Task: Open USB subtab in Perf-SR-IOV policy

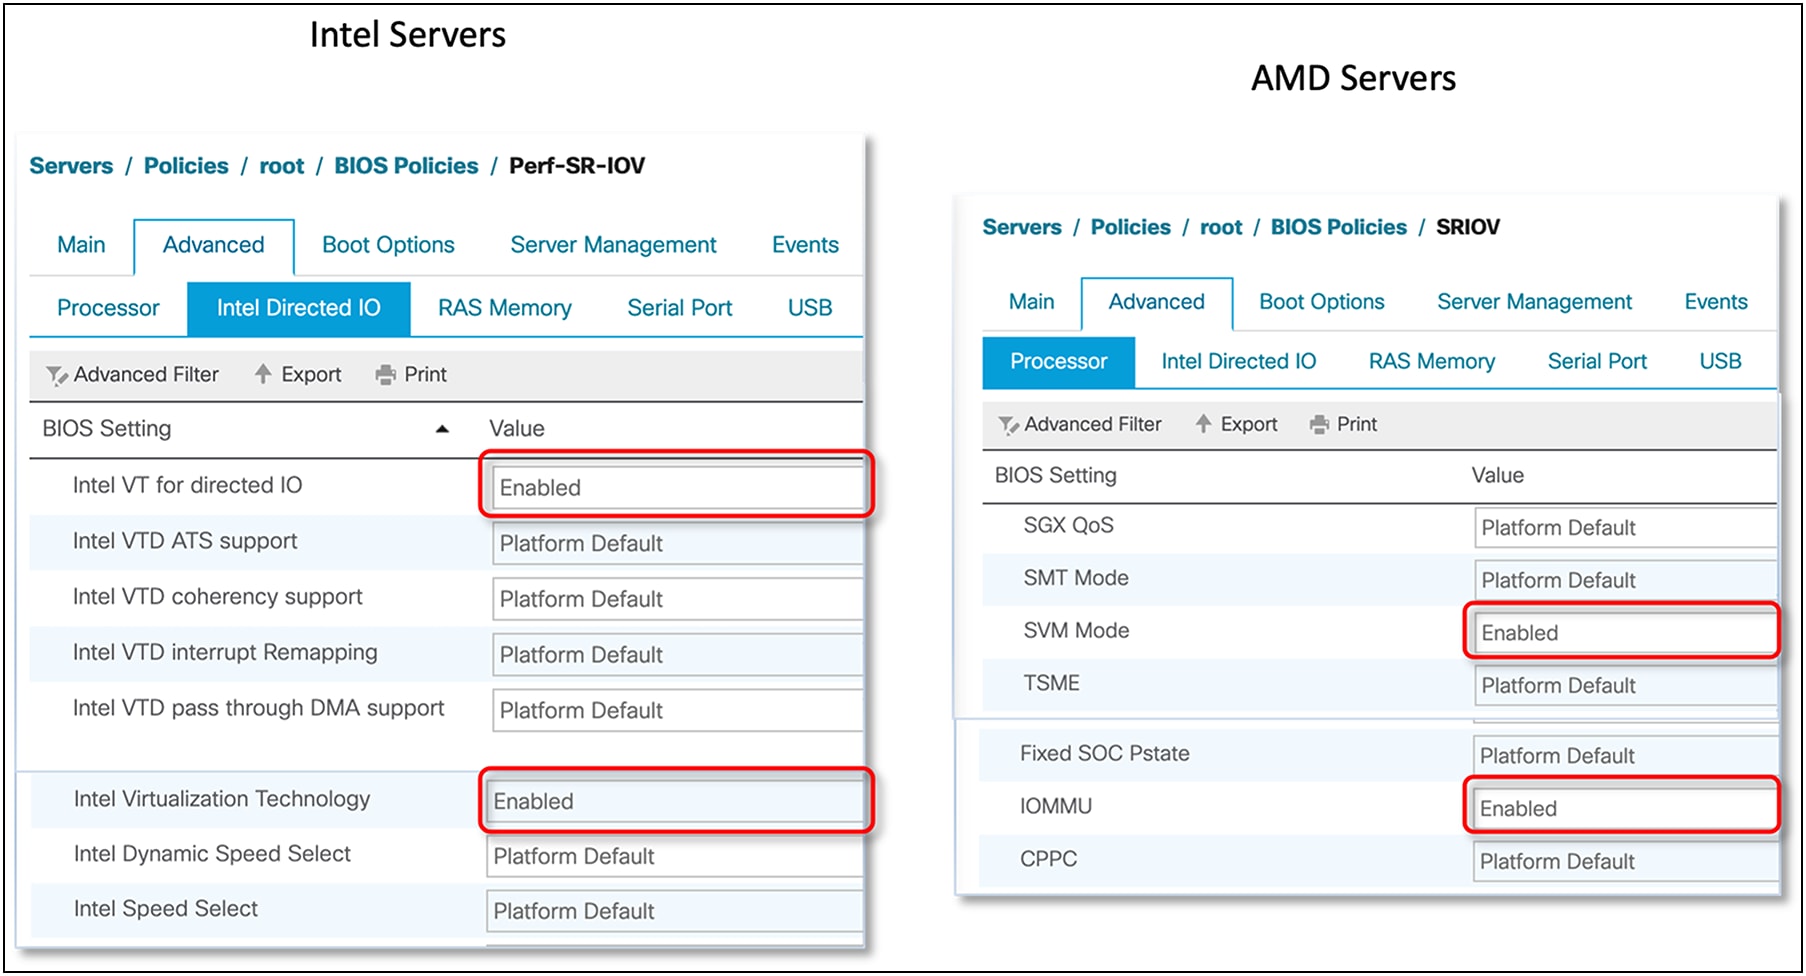Action: click(x=810, y=308)
